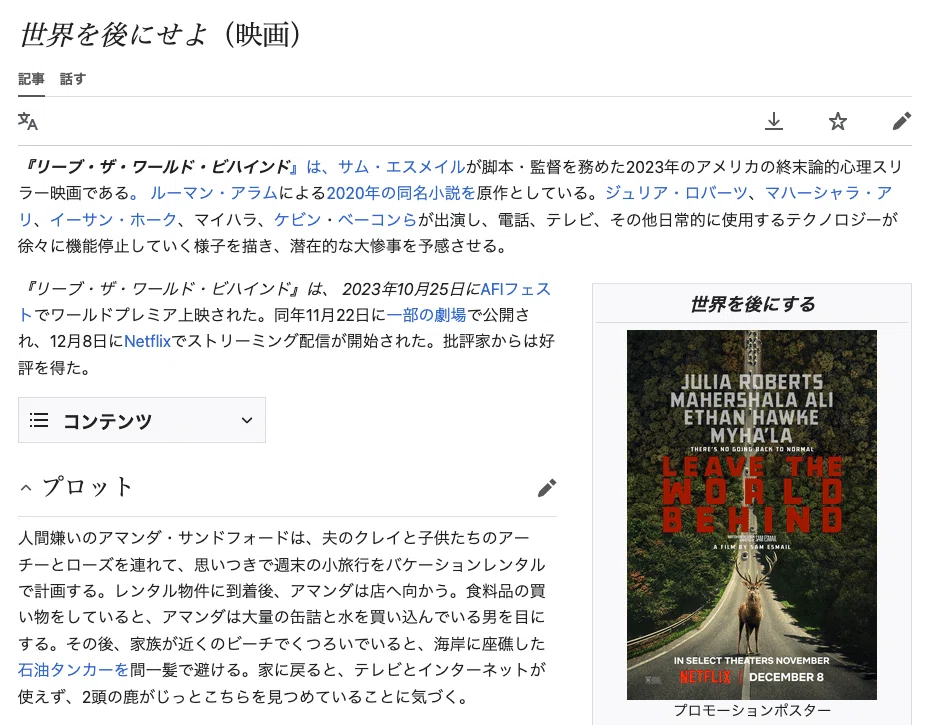
Task: Follow the 一部の劇場 link
Action: coord(426,315)
